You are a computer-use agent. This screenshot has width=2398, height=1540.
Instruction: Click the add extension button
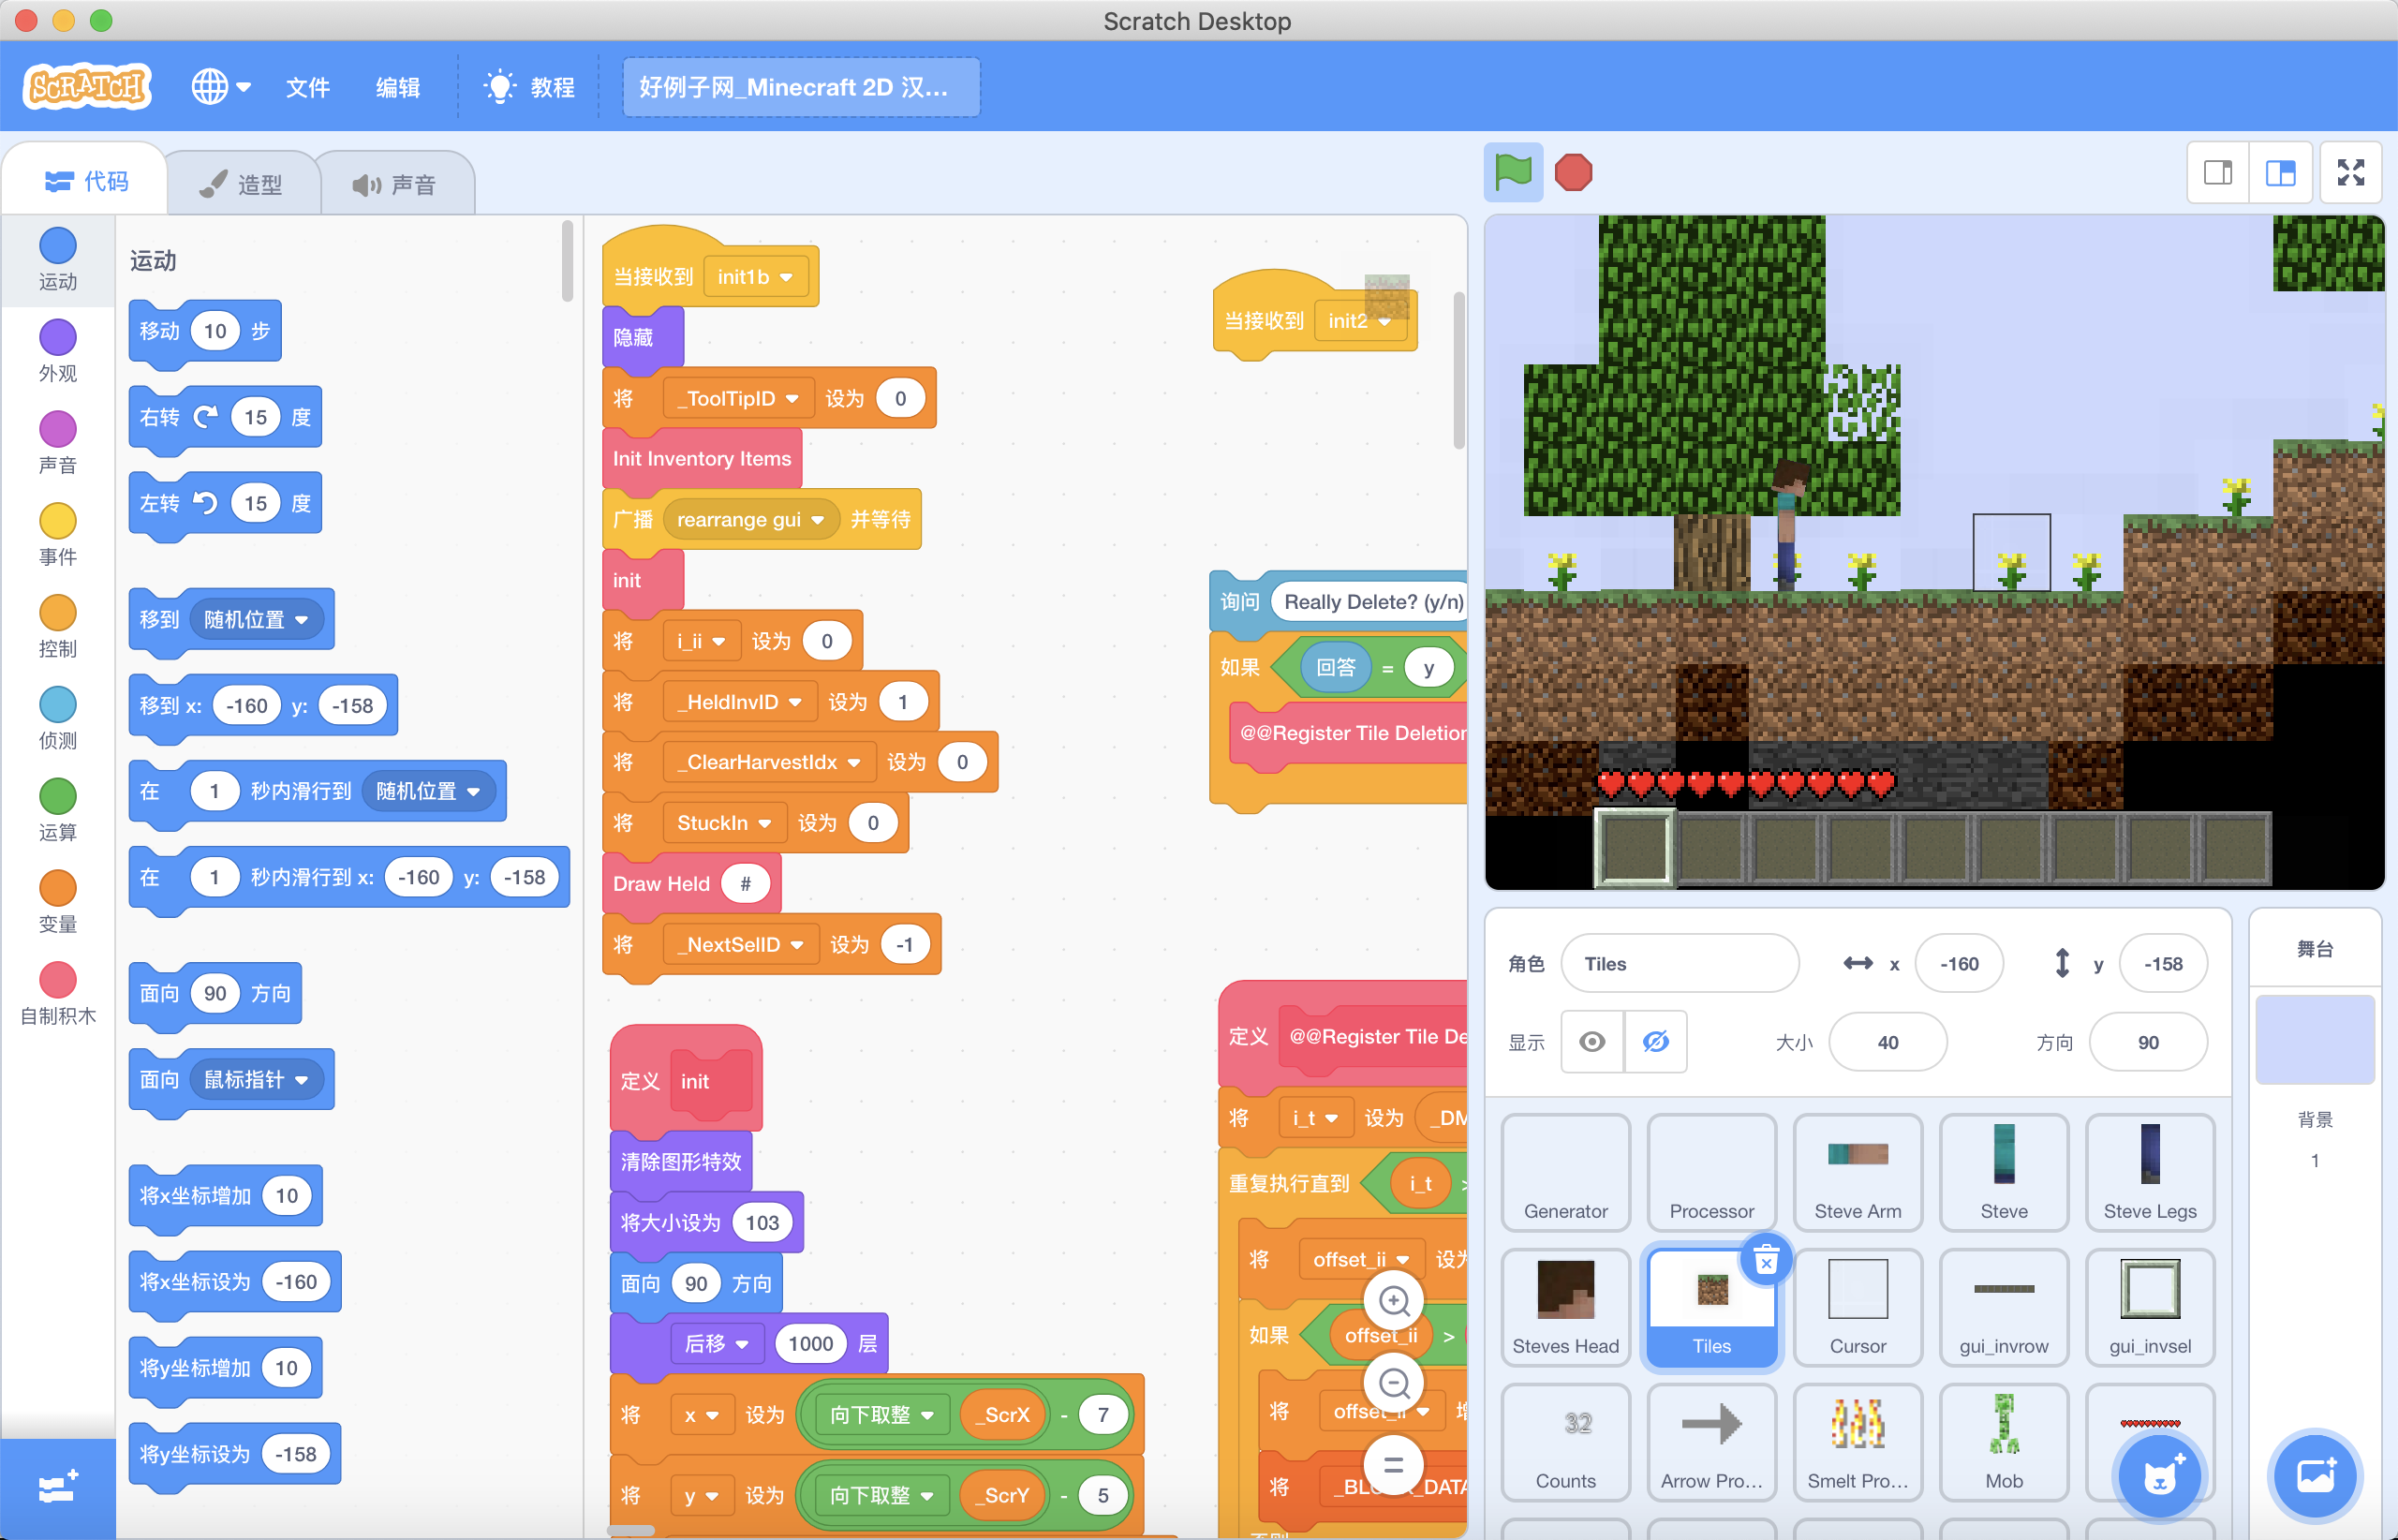pos(58,1488)
